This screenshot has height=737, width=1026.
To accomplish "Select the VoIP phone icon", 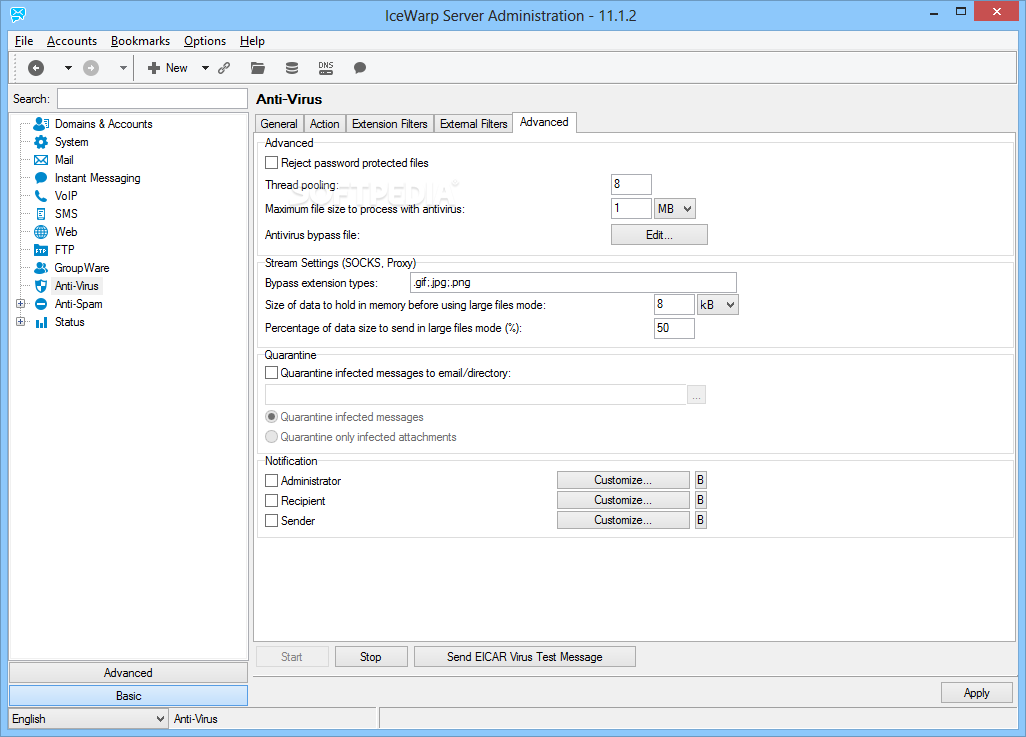I will point(41,196).
